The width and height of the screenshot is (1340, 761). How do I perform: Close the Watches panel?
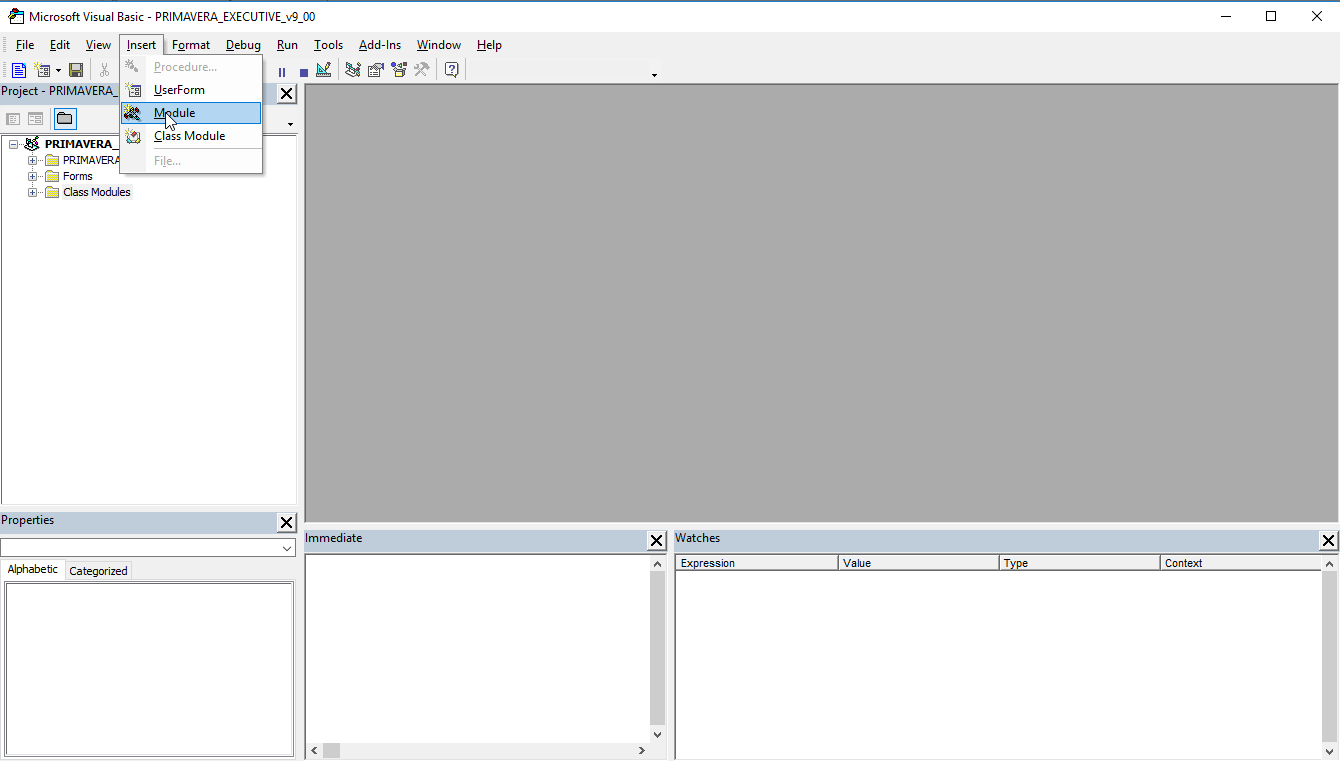1328,541
